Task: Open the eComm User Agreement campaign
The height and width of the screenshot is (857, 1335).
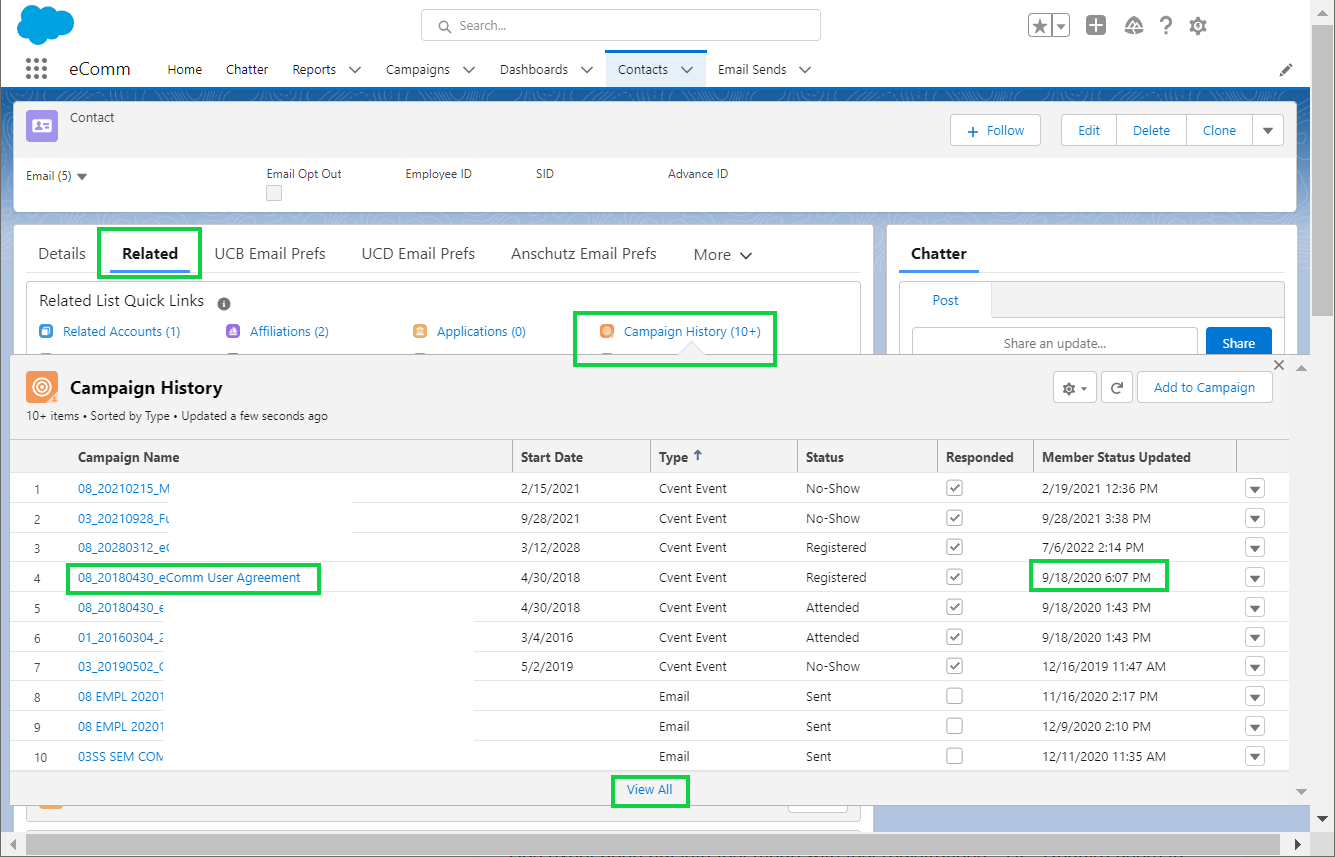Action: point(189,578)
